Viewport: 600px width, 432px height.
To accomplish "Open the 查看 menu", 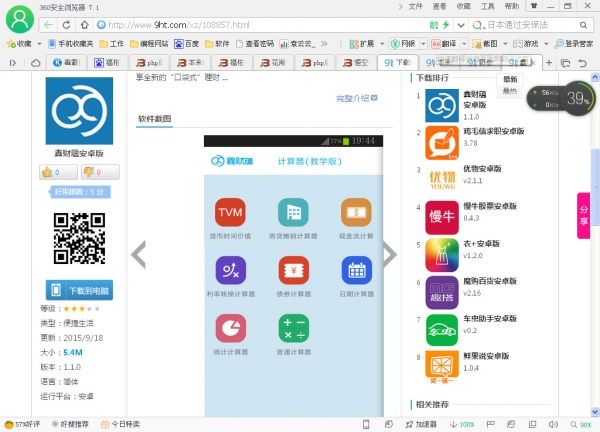I will tap(439, 6).
